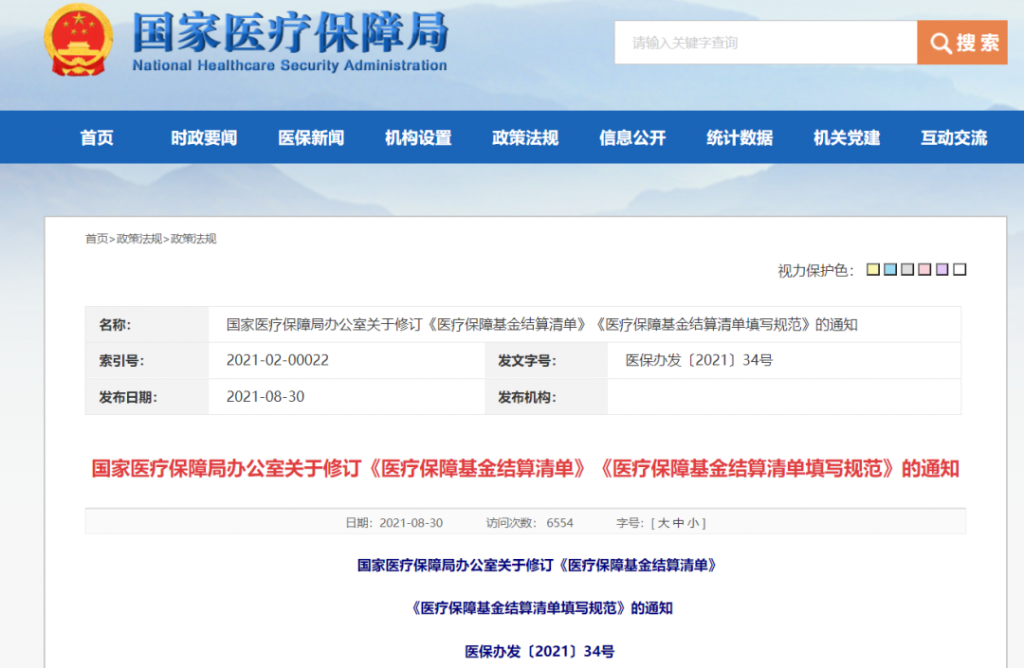The image size is (1024, 668).
Task: Click the English title National Healthcare Security Administration
Action: (289, 65)
